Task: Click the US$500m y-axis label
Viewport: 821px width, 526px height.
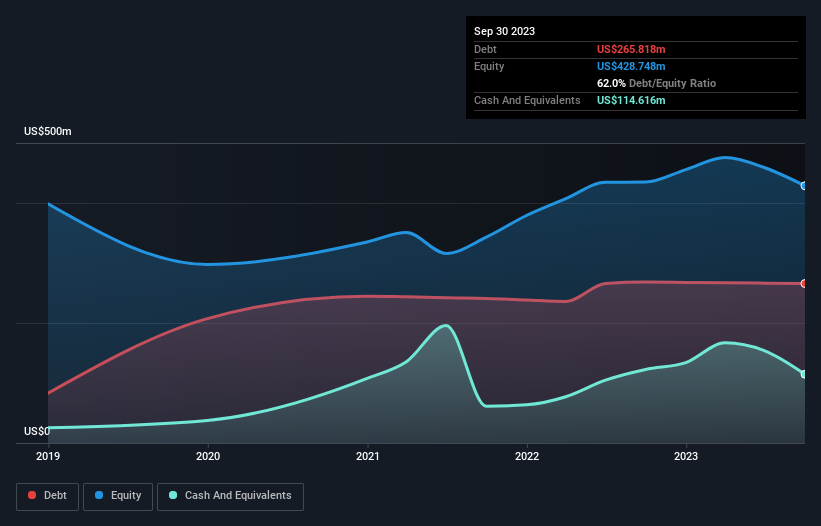Action: tap(48, 131)
